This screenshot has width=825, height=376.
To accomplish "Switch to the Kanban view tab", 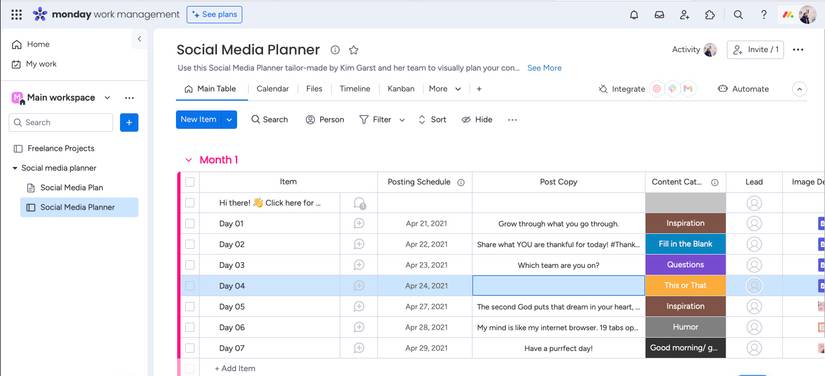I will 401,89.
